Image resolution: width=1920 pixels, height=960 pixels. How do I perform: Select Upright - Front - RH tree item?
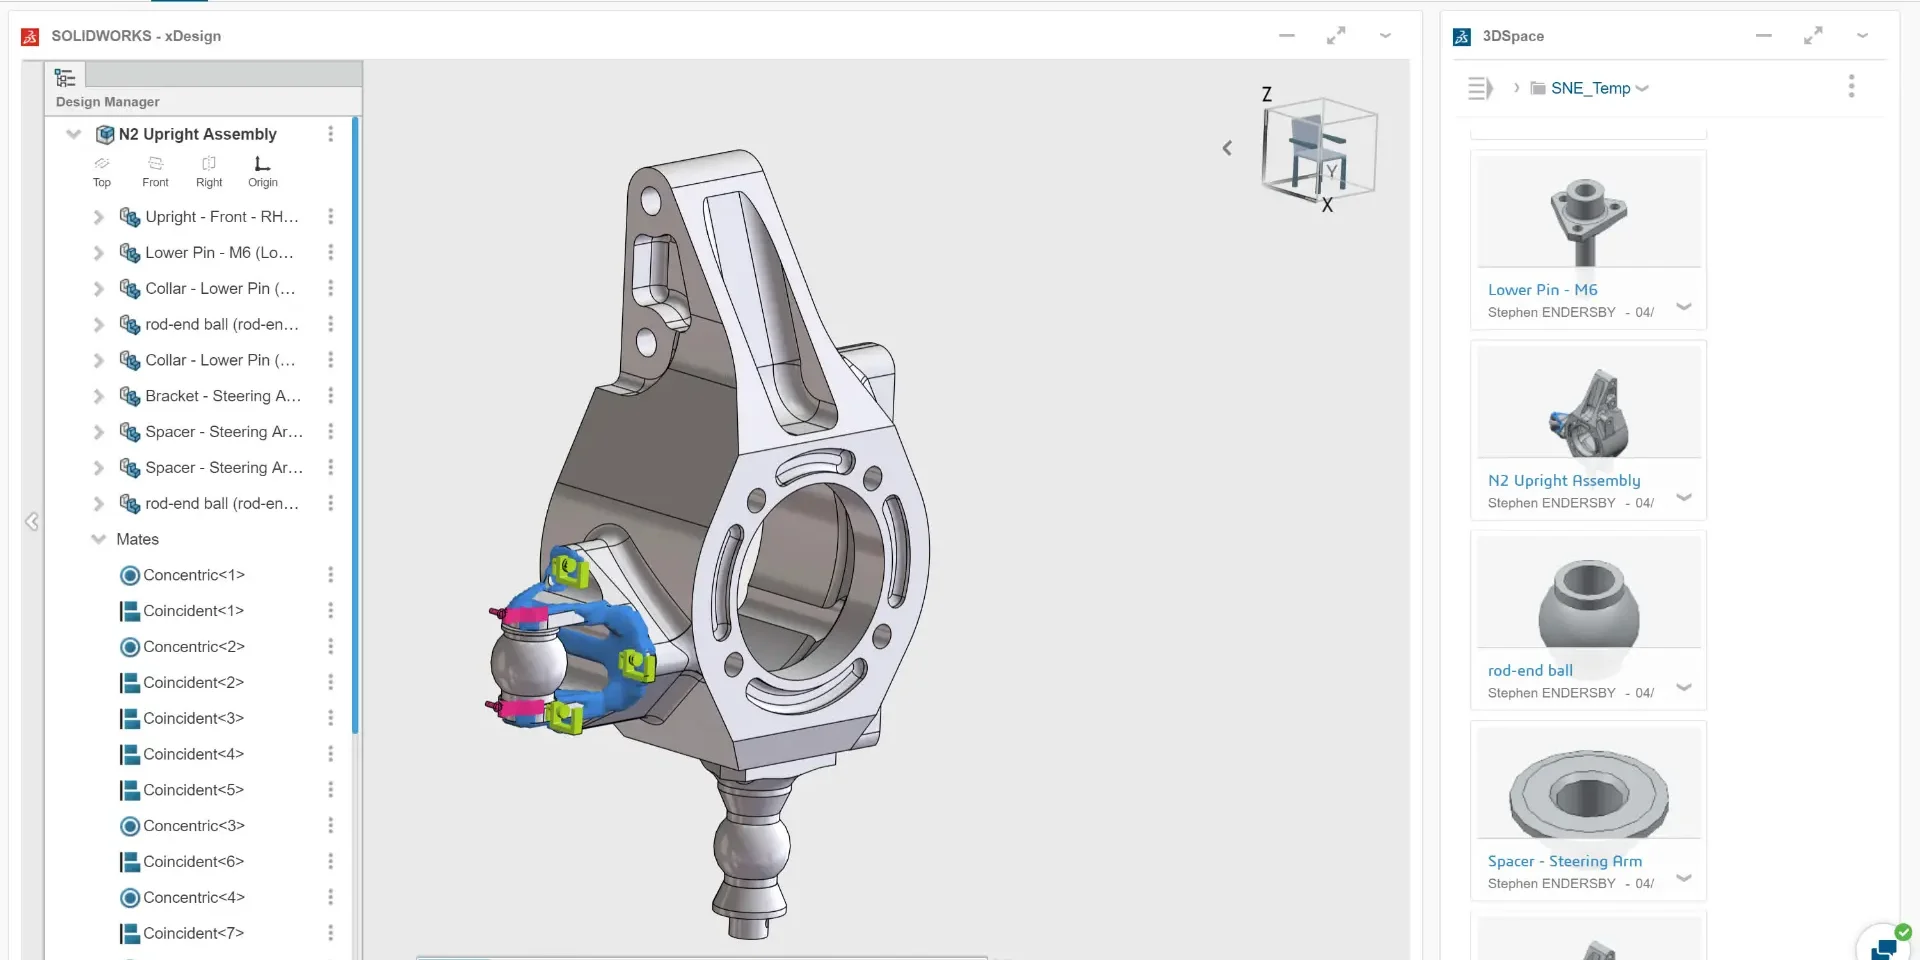pyautogui.click(x=221, y=217)
